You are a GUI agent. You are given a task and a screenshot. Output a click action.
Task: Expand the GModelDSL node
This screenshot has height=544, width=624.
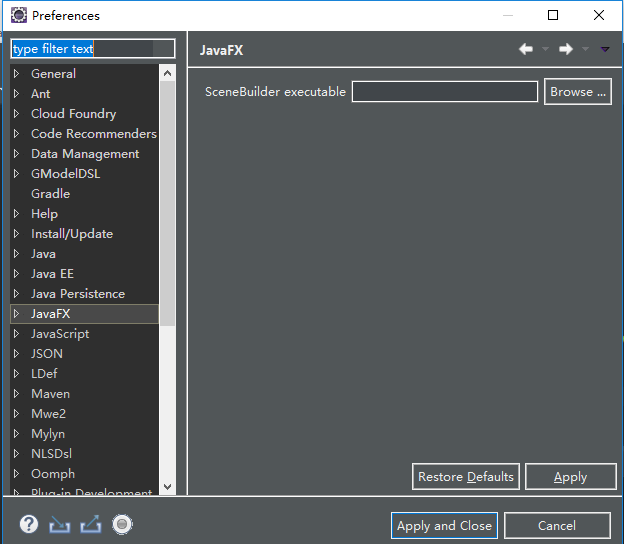(16, 174)
